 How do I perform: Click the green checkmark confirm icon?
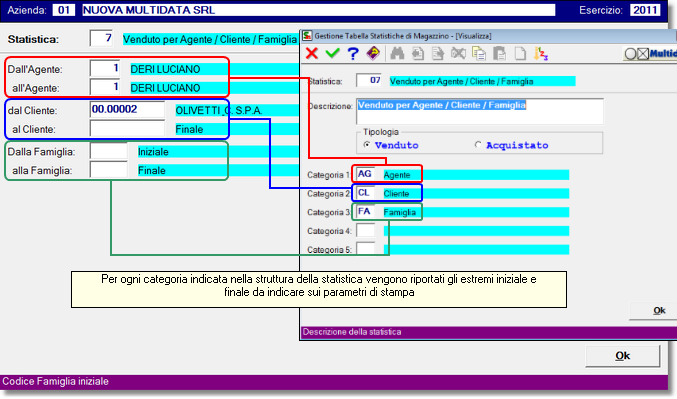332,54
